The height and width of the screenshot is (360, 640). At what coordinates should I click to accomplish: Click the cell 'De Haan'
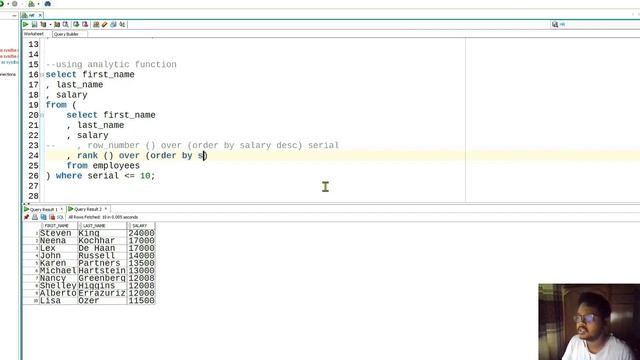pos(102,248)
